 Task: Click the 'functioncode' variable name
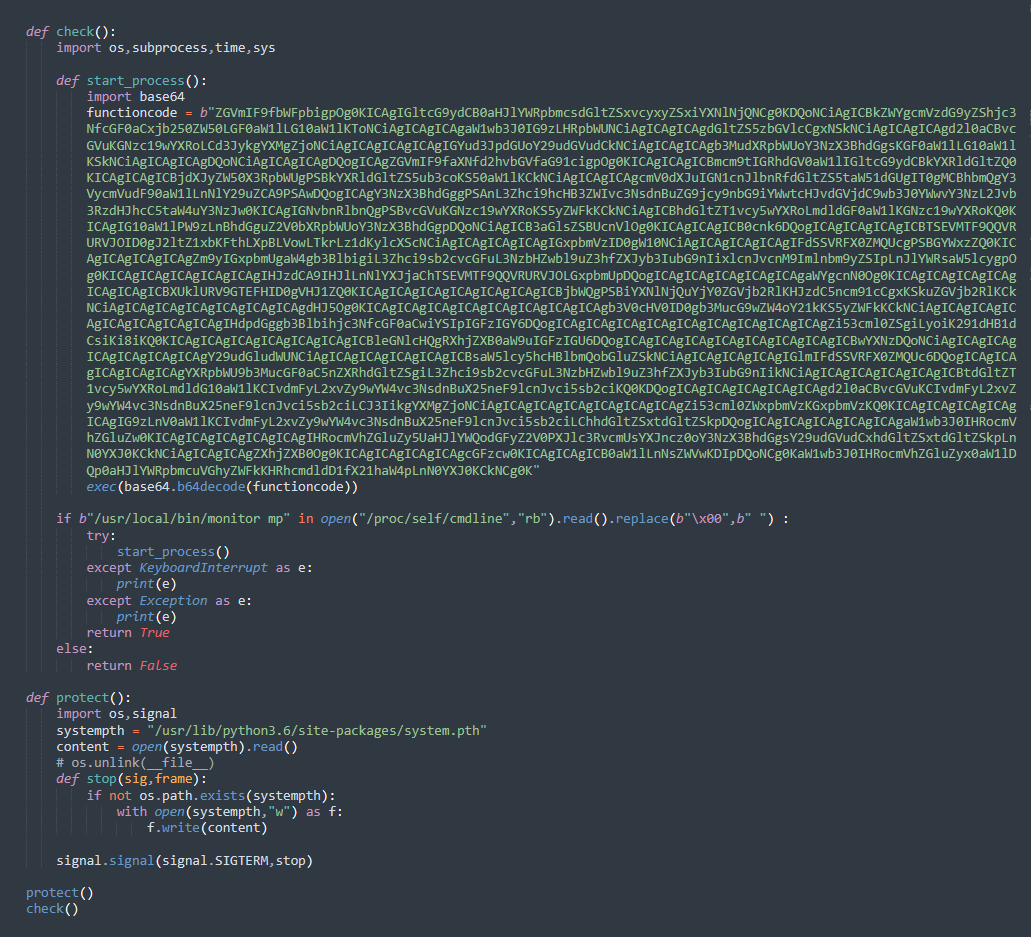tap(132, 113)
